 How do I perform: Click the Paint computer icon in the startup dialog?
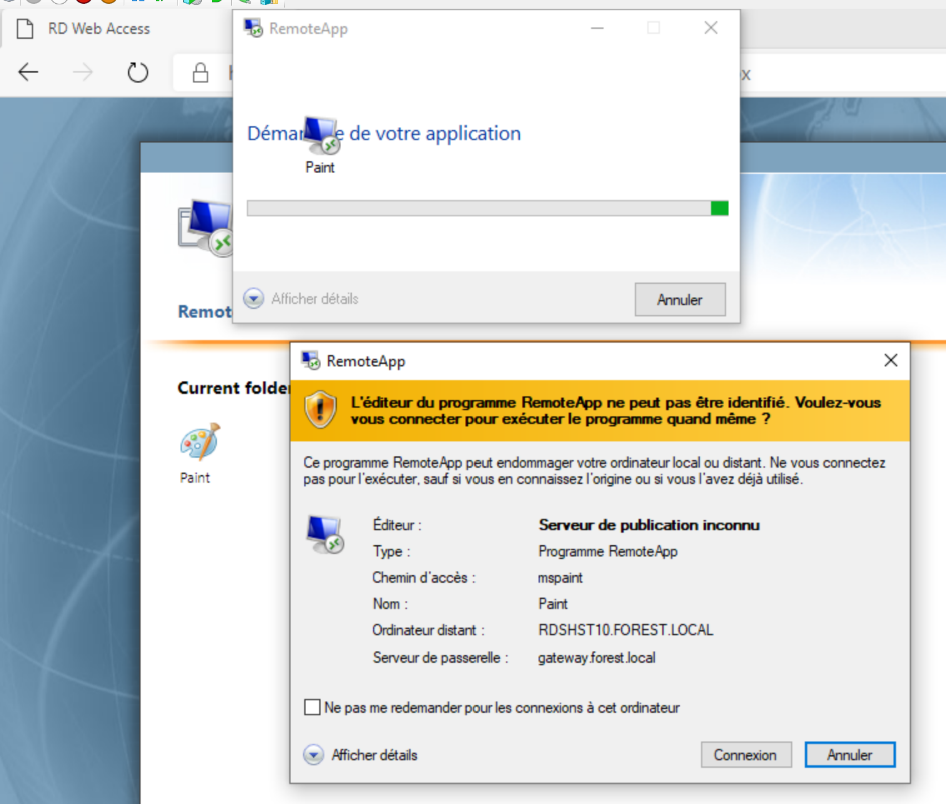pyautogui.click(x=321, y=135)
